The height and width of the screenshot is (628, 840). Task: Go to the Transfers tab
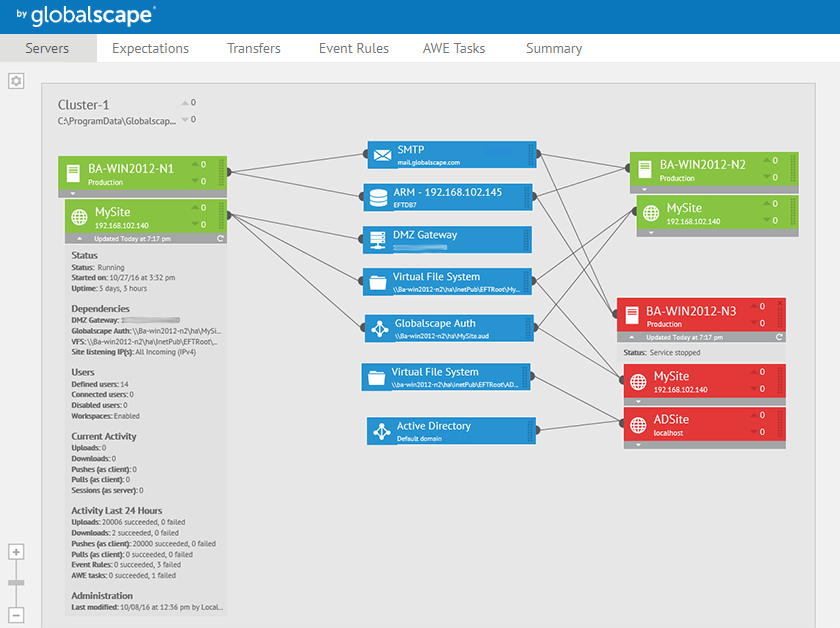pyautogui.click(x=254, y=48)
